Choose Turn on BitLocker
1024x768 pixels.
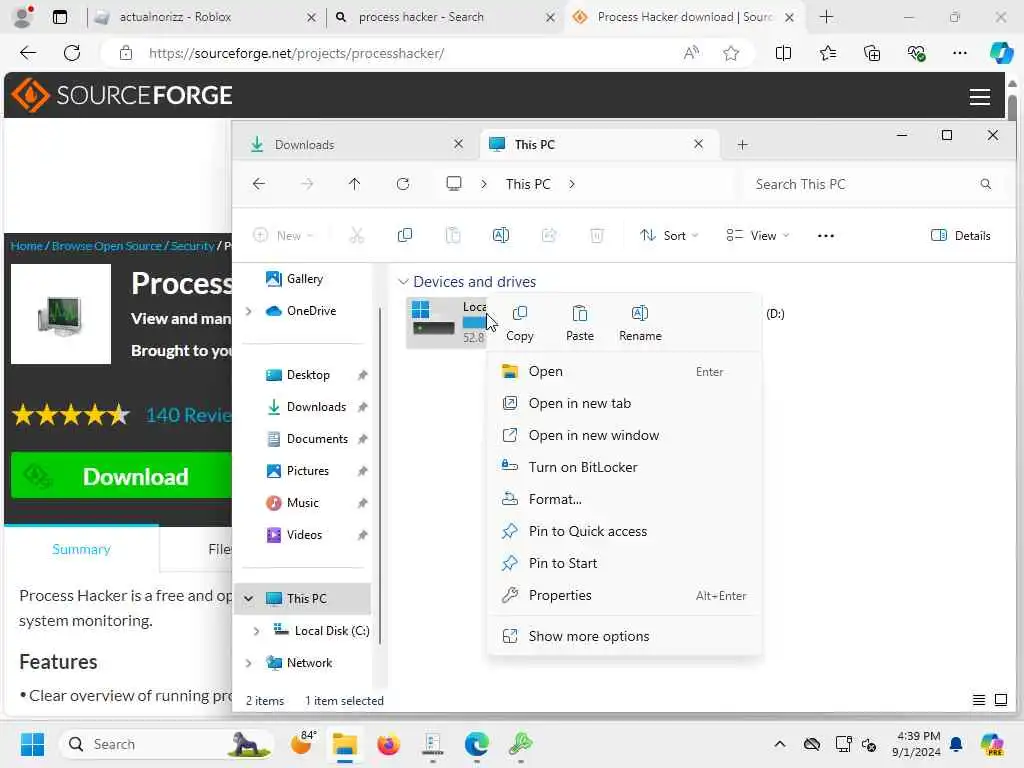tap(624, 467)
